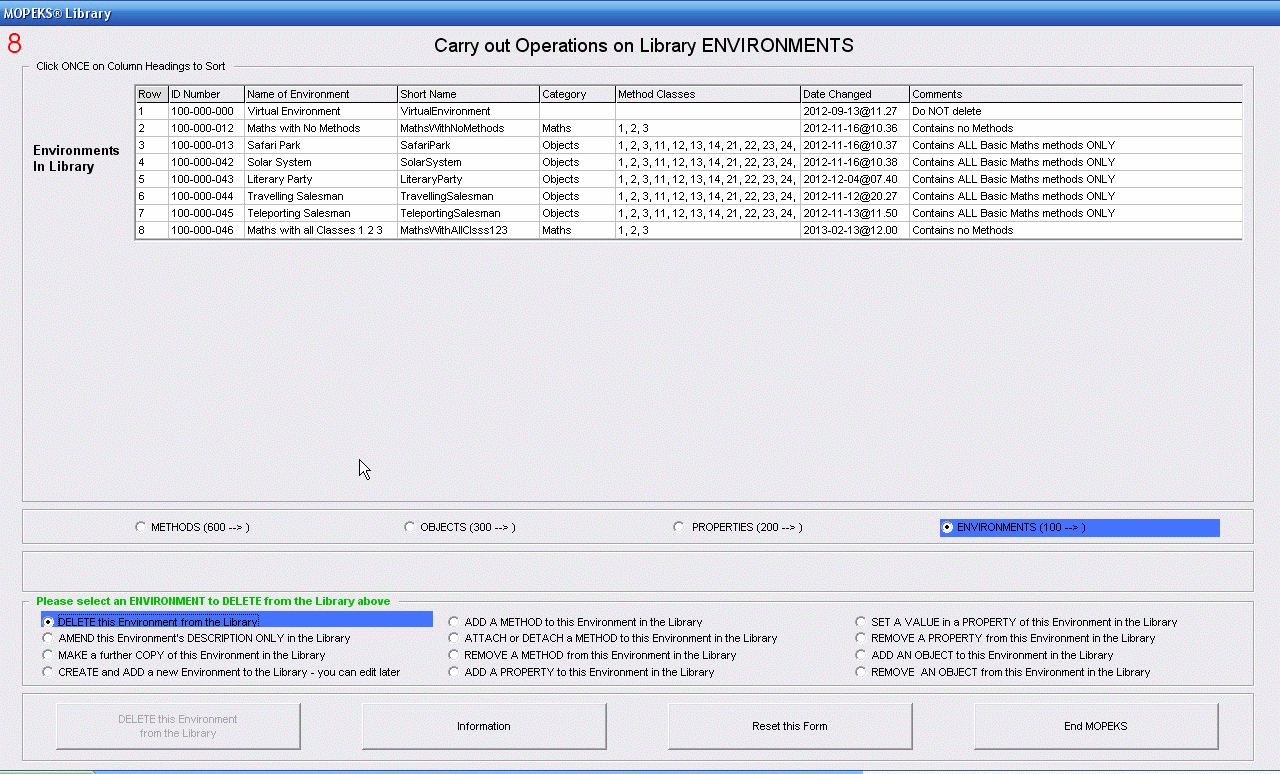Choose CREATE and ADD a new Environment option
This screenshot has height=774, width=1280.
(x=48, y=672)
